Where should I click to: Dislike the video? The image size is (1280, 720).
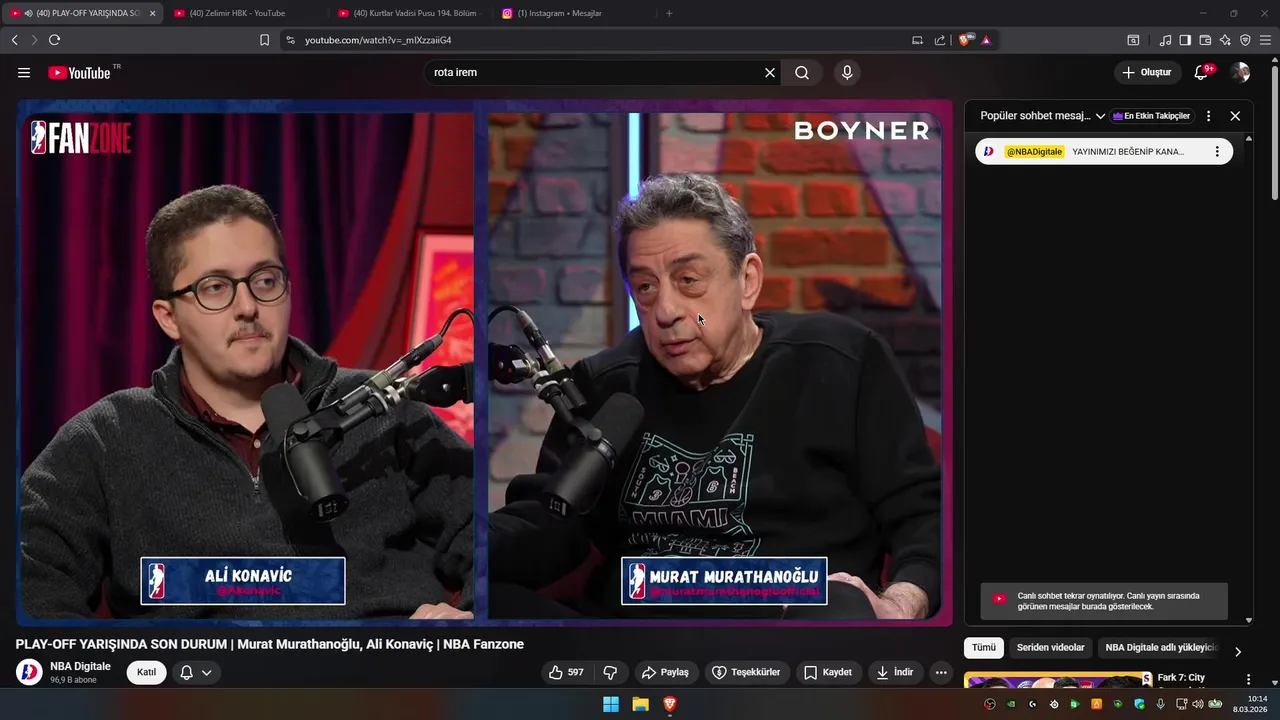[x=610, y=672]
